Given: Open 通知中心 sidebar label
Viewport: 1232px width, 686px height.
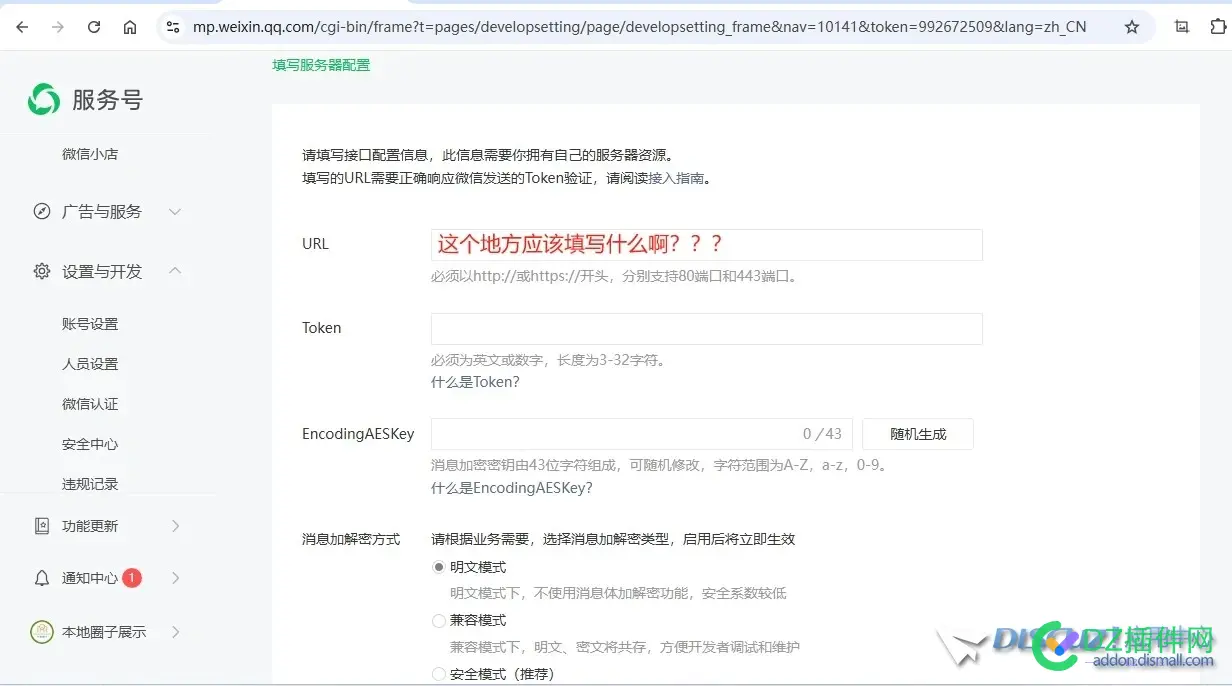Looking at the screenshot, I should (x=90, y=578).
